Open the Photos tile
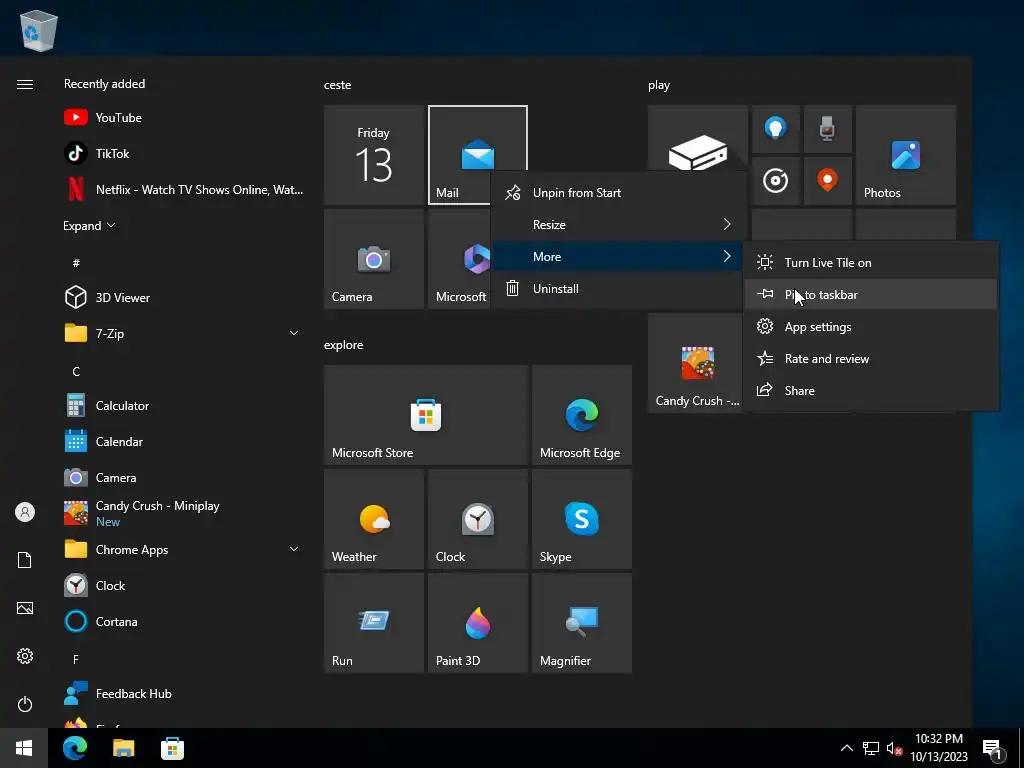Viewport: 1024px width, 768px height. tap(906, 155)
